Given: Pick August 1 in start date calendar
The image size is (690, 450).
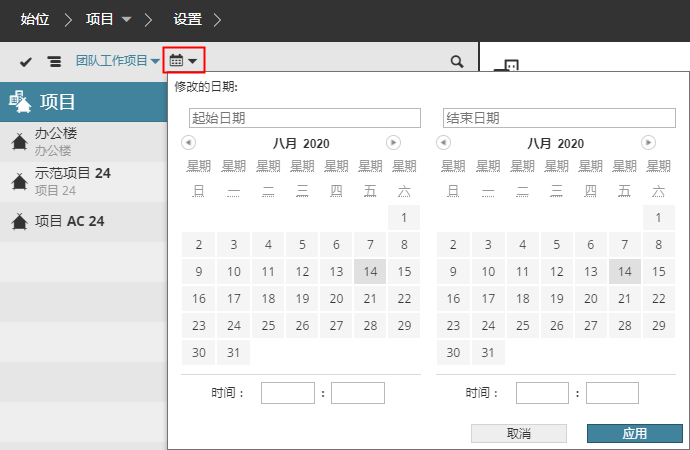Looking at the screenshot, I should pos(404,217).
